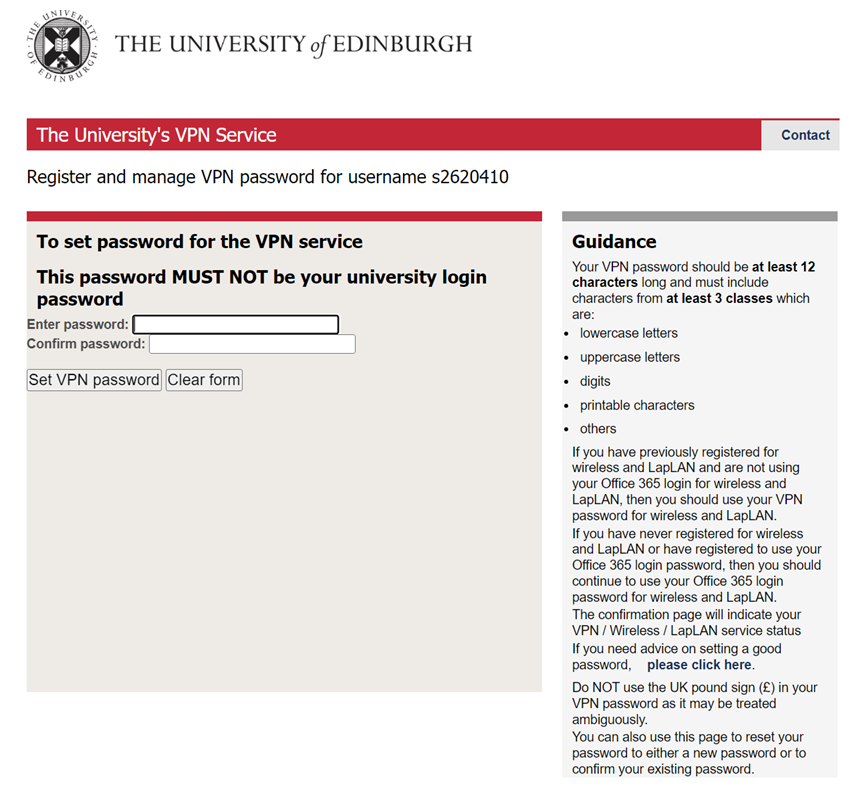The image size is (865, 793).
Task: Click the "digits" bullet item
Action: pyautogui.click(x=595, y=381)
